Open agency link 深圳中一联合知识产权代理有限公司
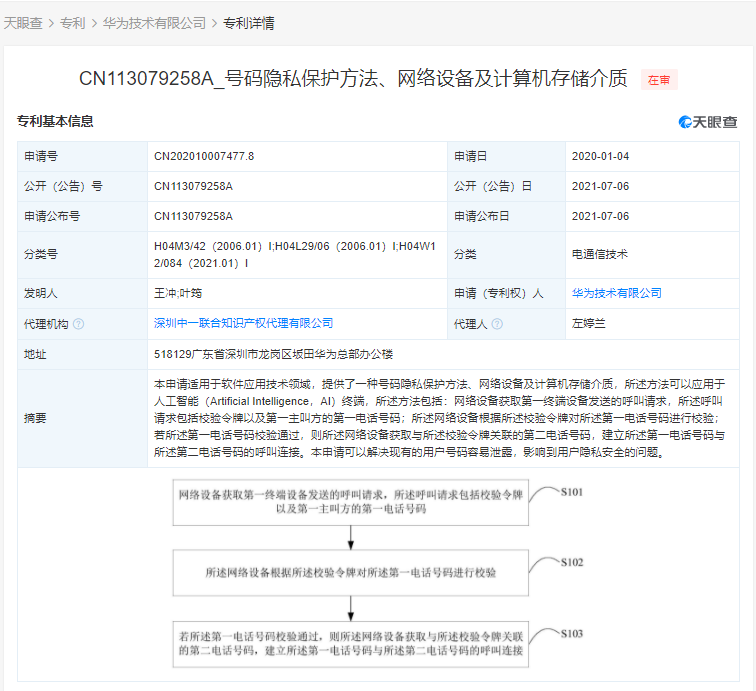 [243, 323]
